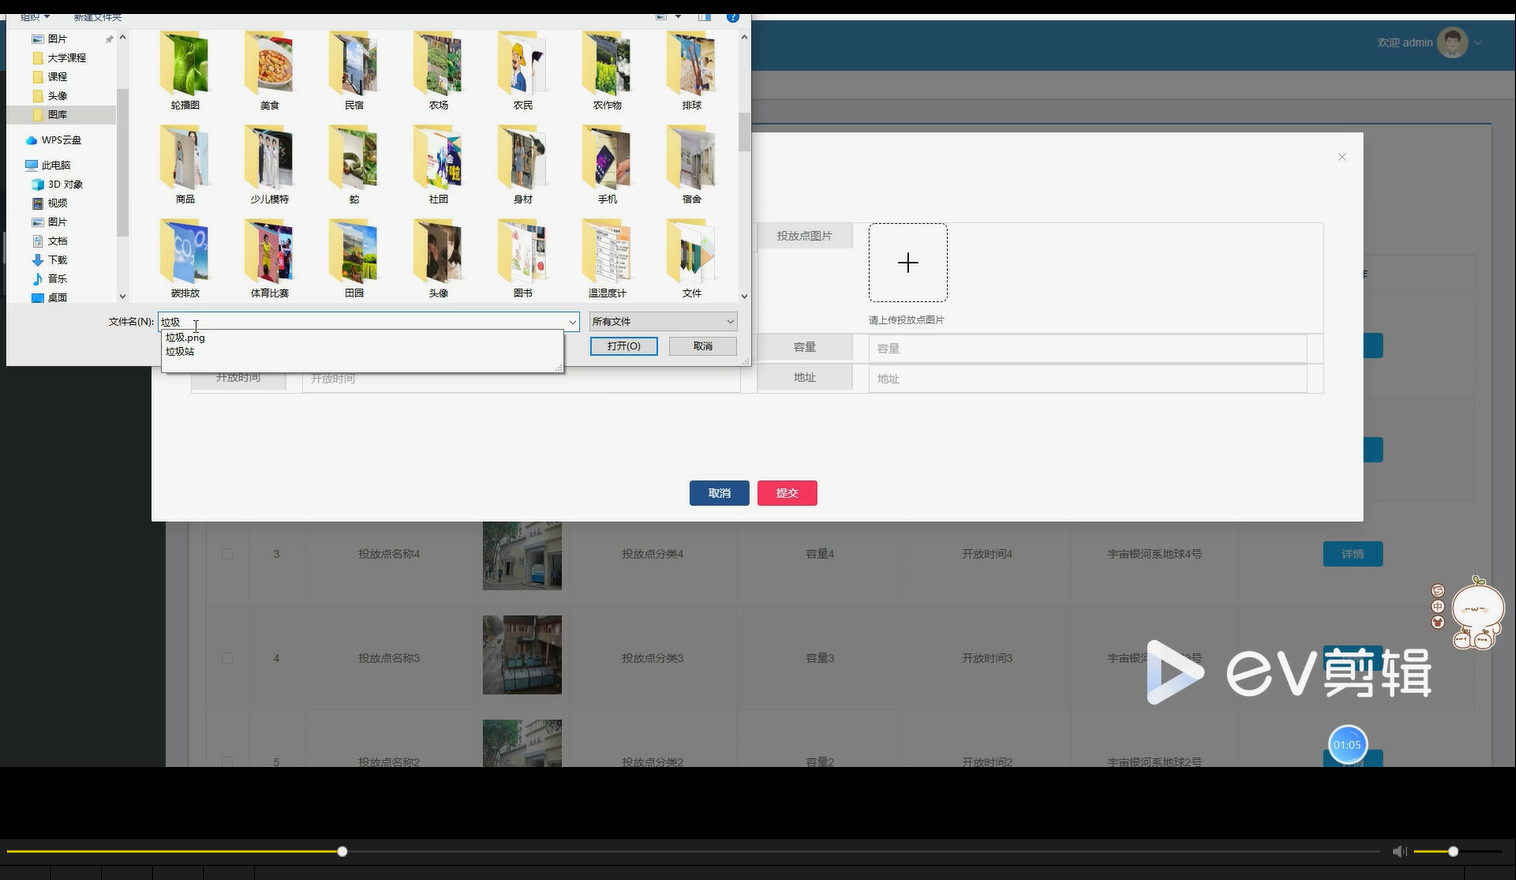
Task: Select the 身材 folder
Action: [523, 164]
